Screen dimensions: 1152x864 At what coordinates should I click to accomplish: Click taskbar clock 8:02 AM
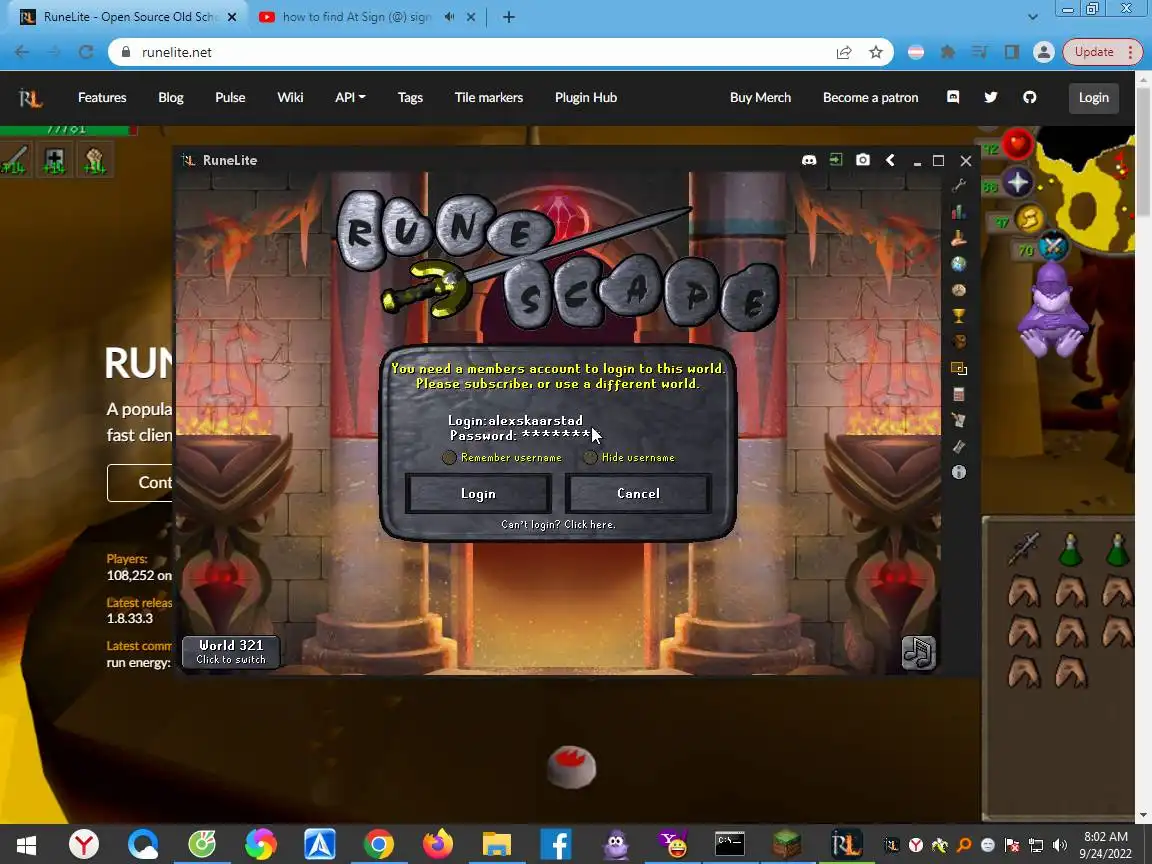tap(1106, 845)
